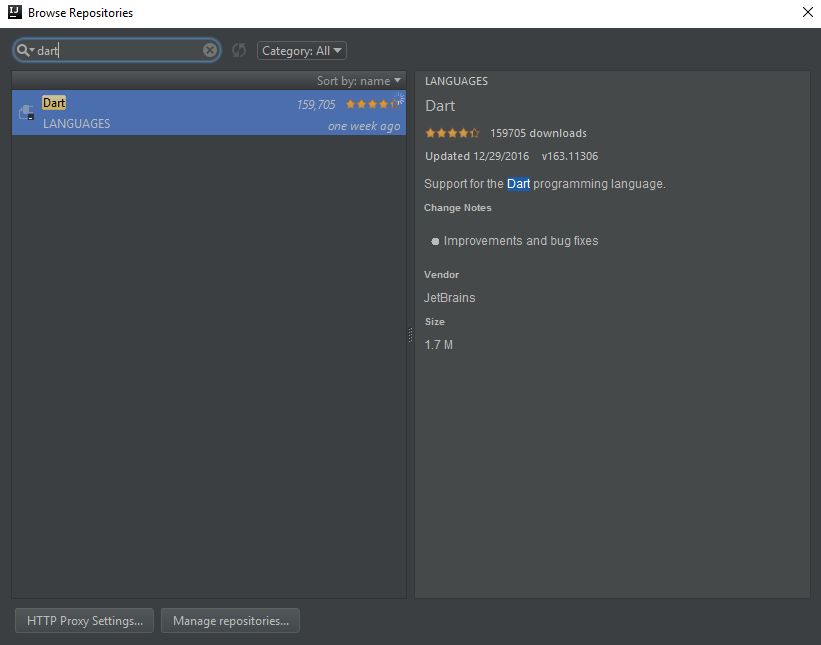Click the Manage repositories button
Image resolution: width=821 pixels, height=645 pixels.
pyautogui.click(x=231, y=621)
